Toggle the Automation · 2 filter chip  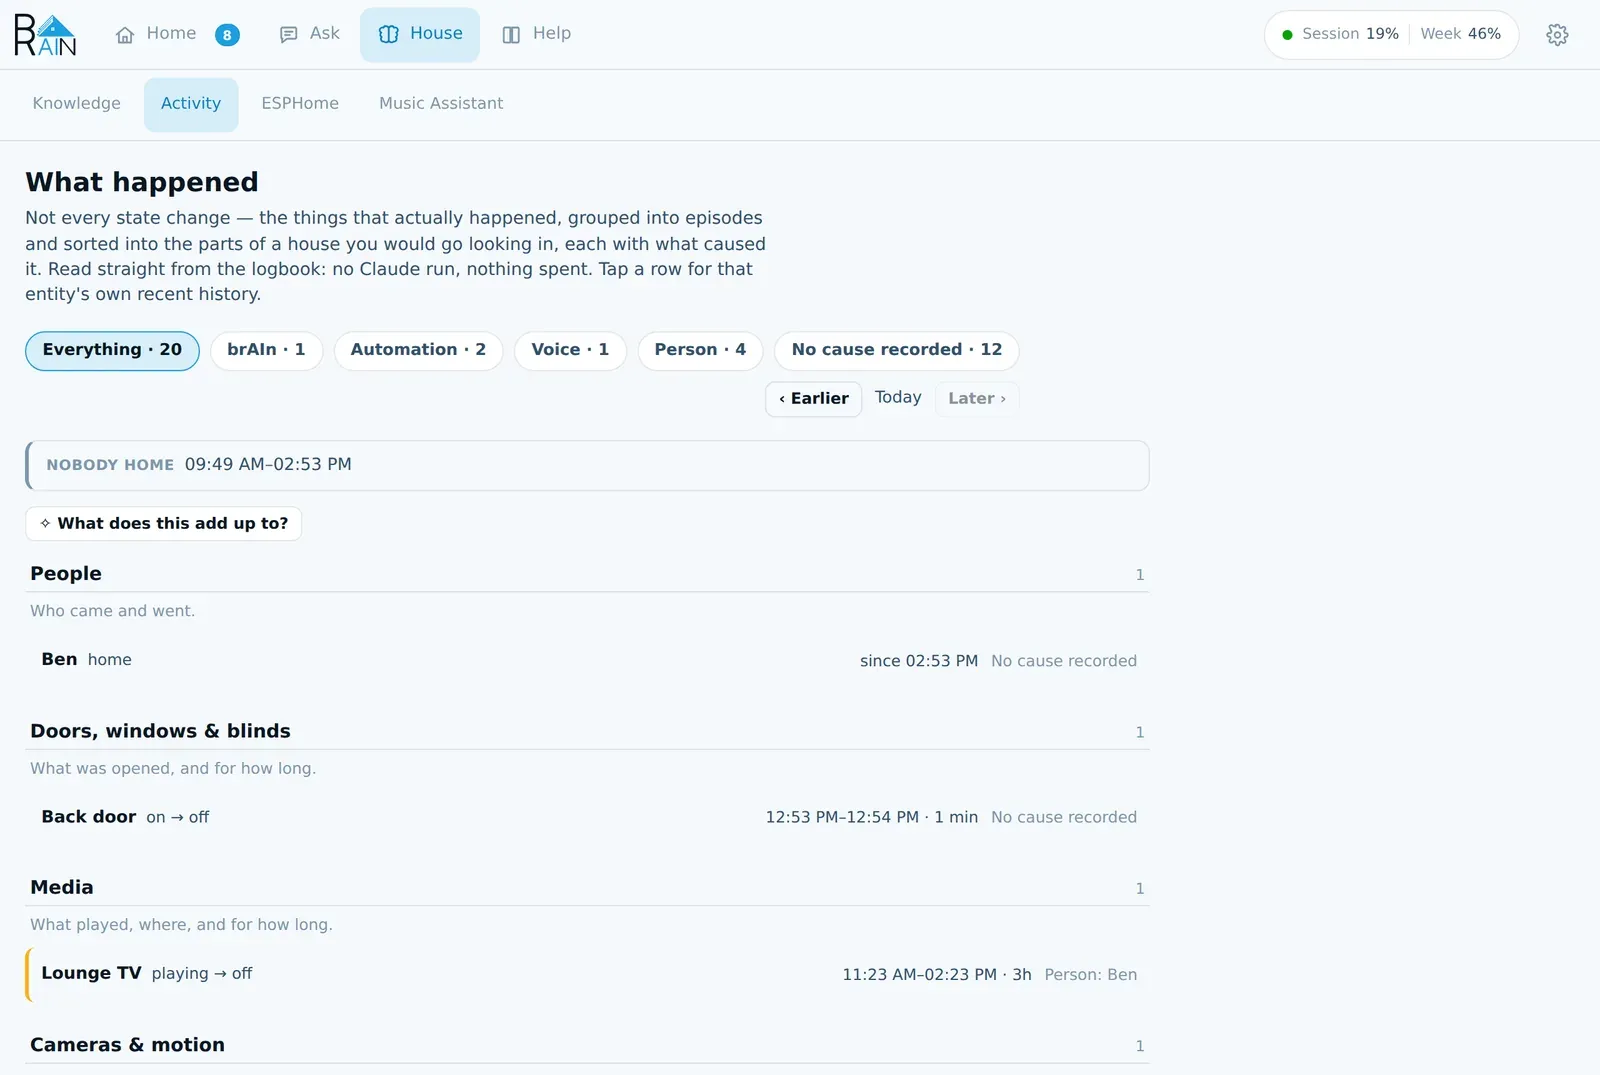pyautogui.click(x=418, y=350)
